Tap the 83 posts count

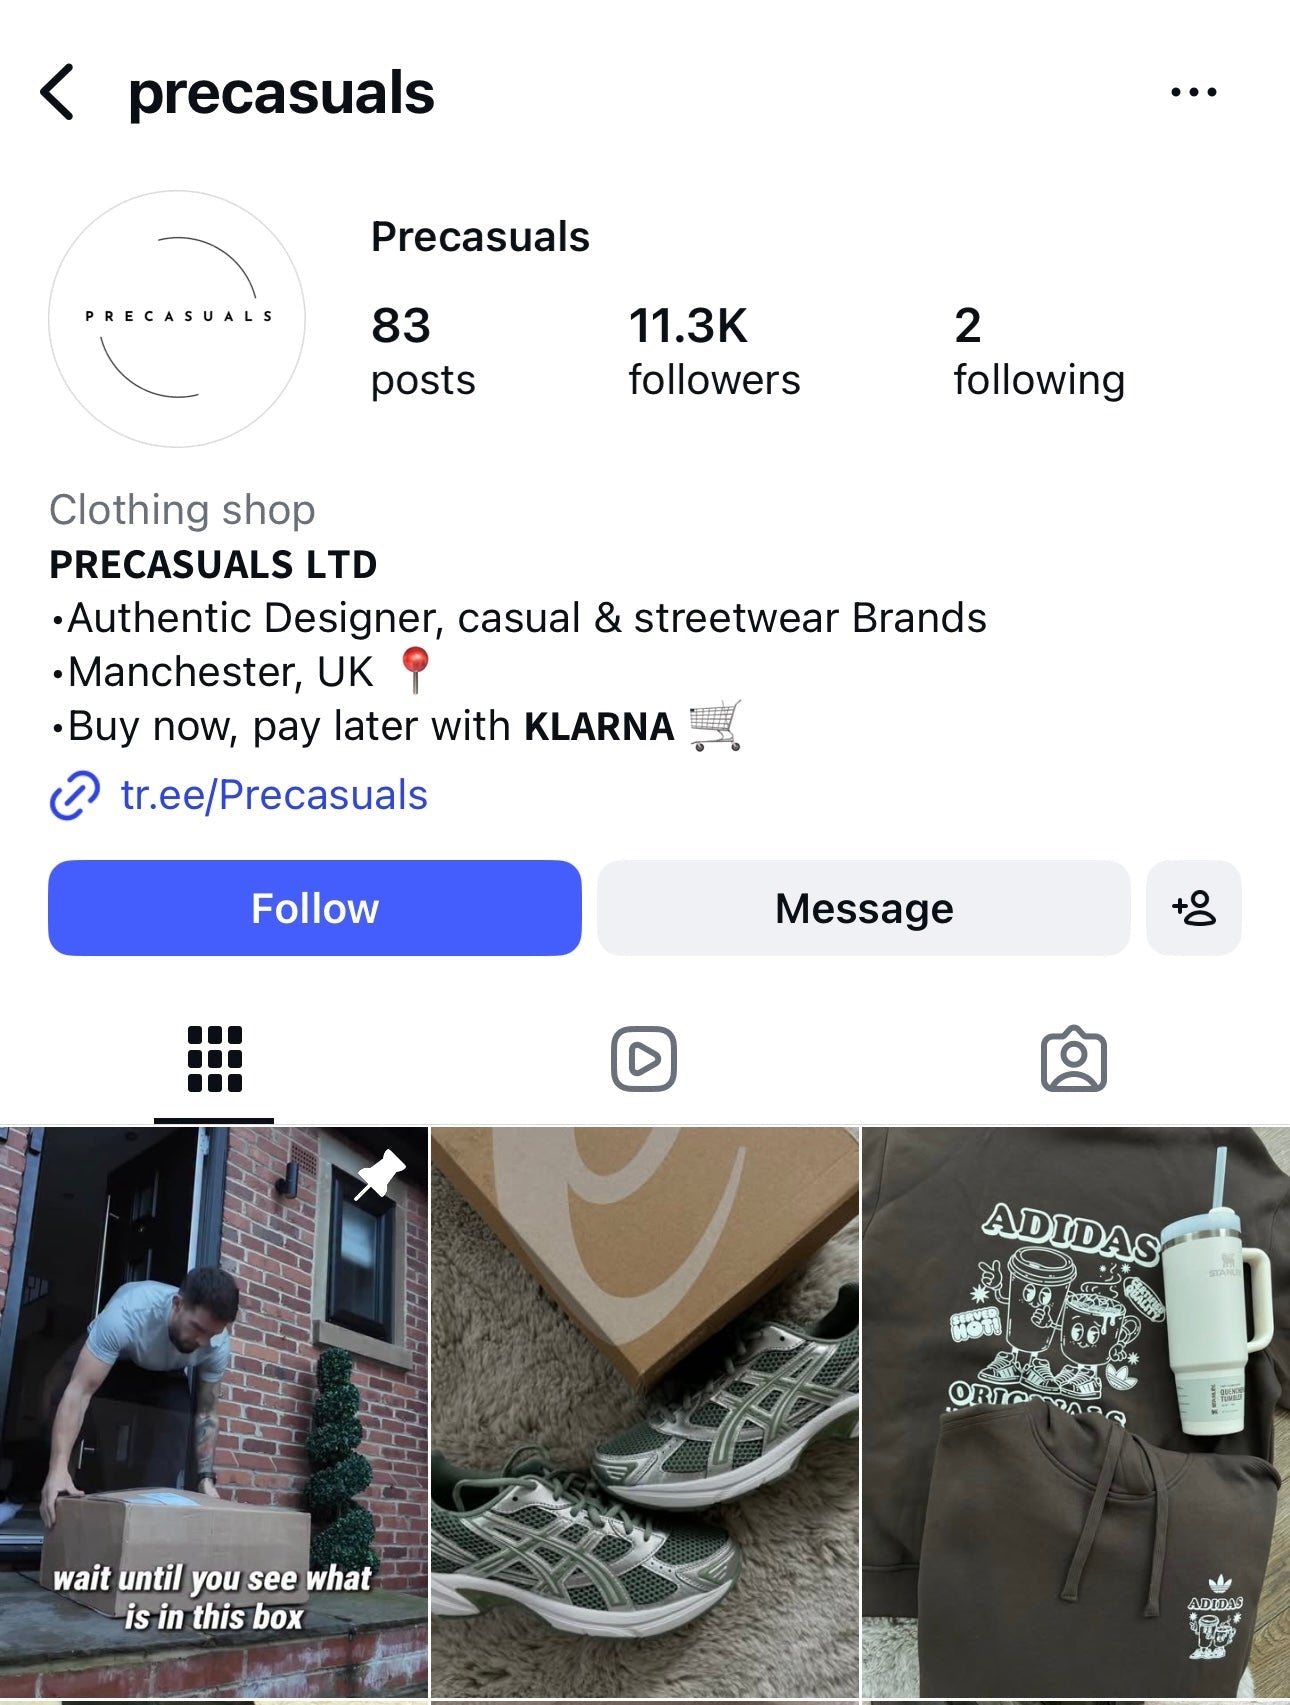[423, 352]
